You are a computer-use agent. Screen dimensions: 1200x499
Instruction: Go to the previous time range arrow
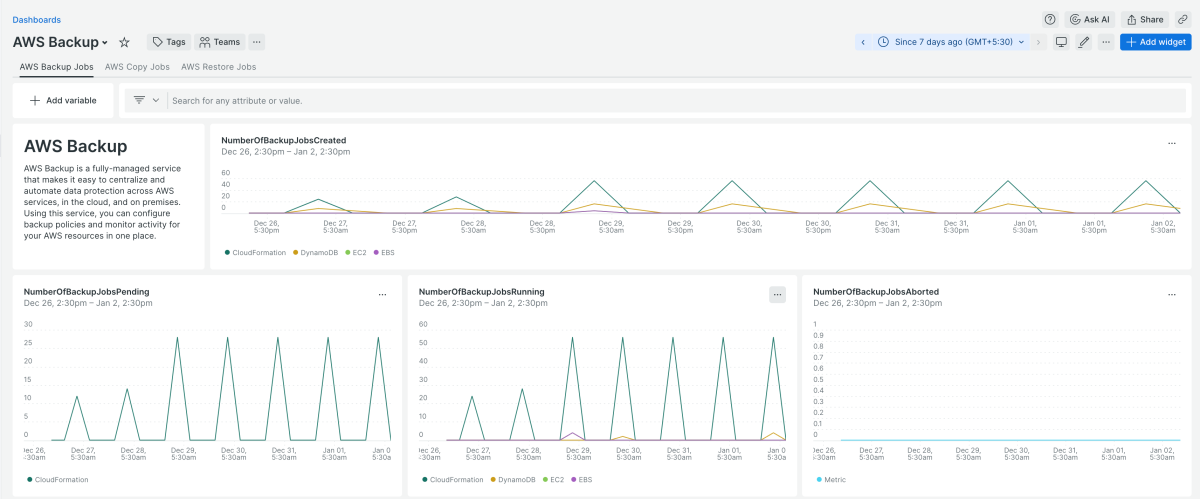coord(862,42)
